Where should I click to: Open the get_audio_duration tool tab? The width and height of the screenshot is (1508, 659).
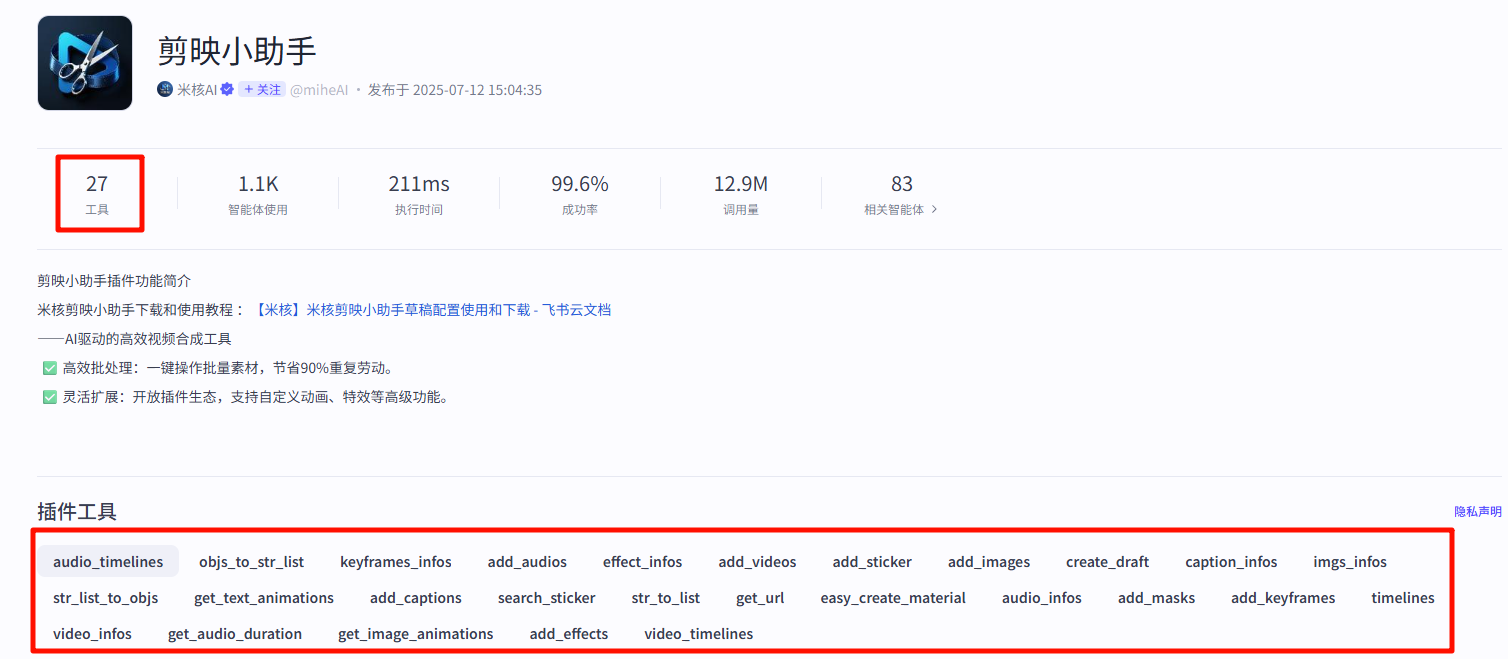[234, 634]
